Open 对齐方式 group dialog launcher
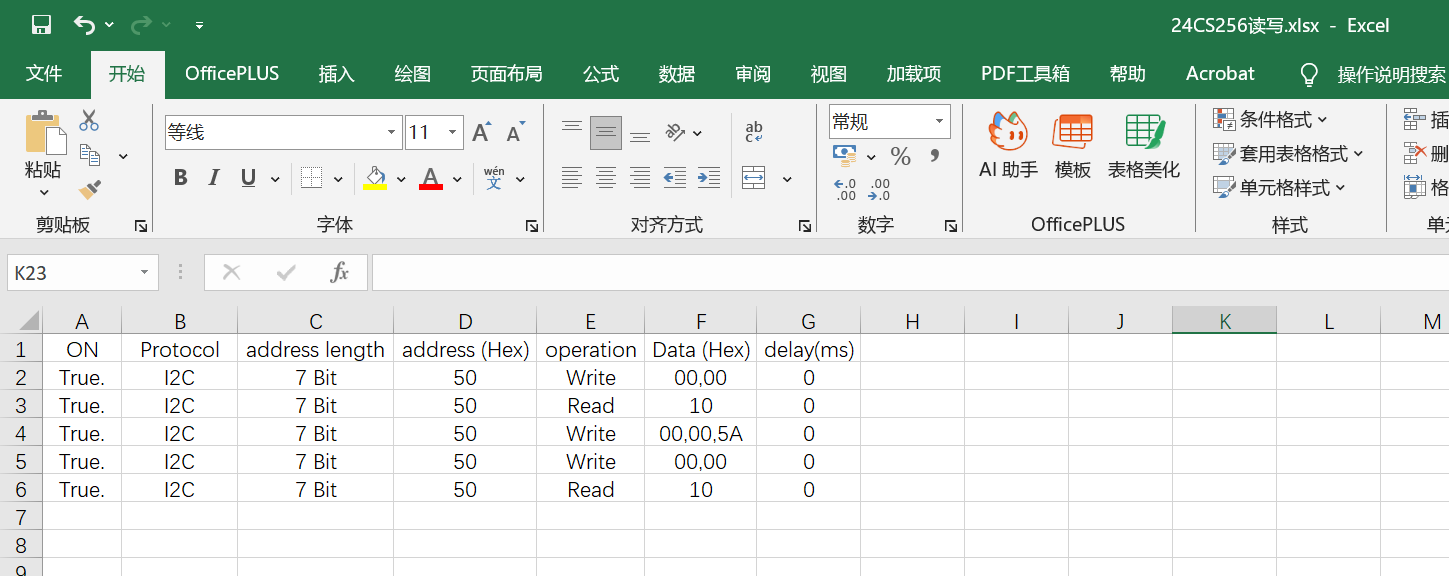 (x=805, y=227)
